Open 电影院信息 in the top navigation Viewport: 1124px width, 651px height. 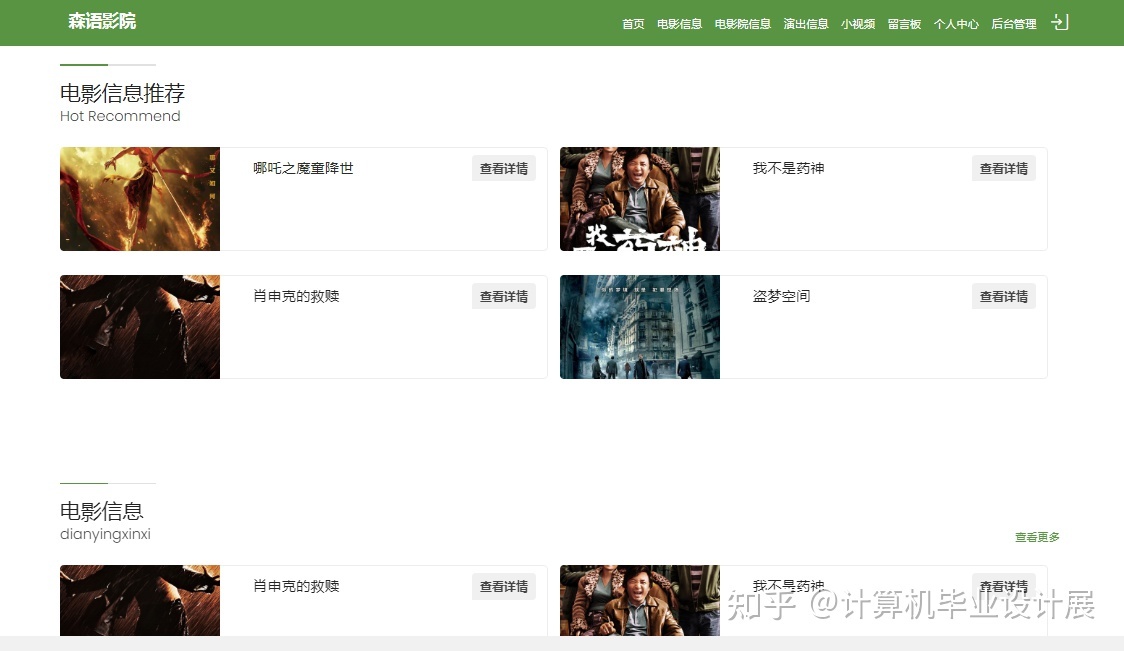742,24
